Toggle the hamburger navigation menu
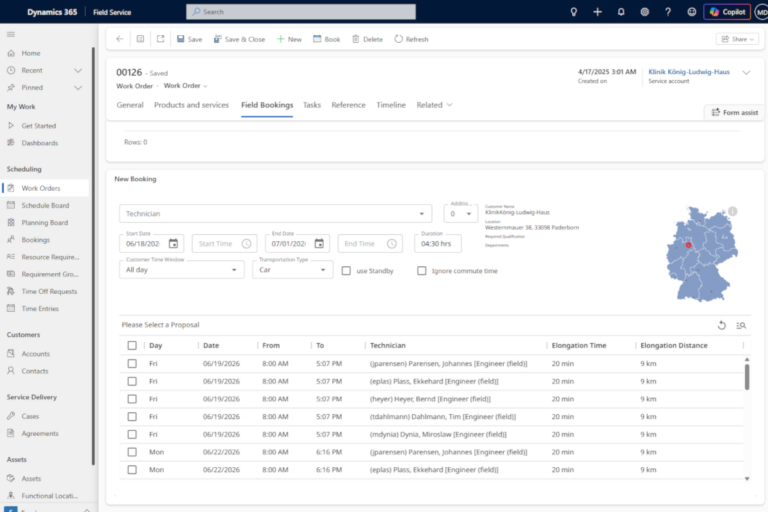Image resolution: width=768 pixels, height=512 pixels. tap(11, 34)
